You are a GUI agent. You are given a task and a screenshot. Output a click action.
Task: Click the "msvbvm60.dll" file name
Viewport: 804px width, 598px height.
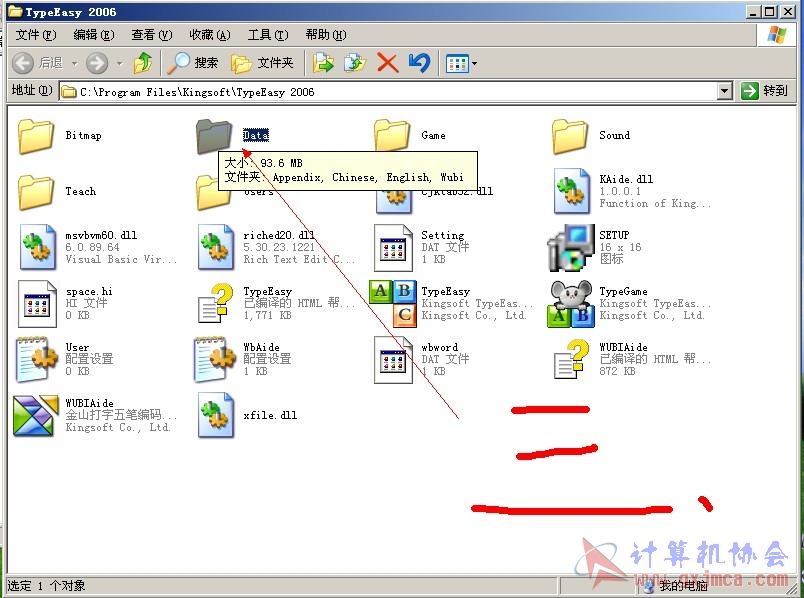point(101,235)
